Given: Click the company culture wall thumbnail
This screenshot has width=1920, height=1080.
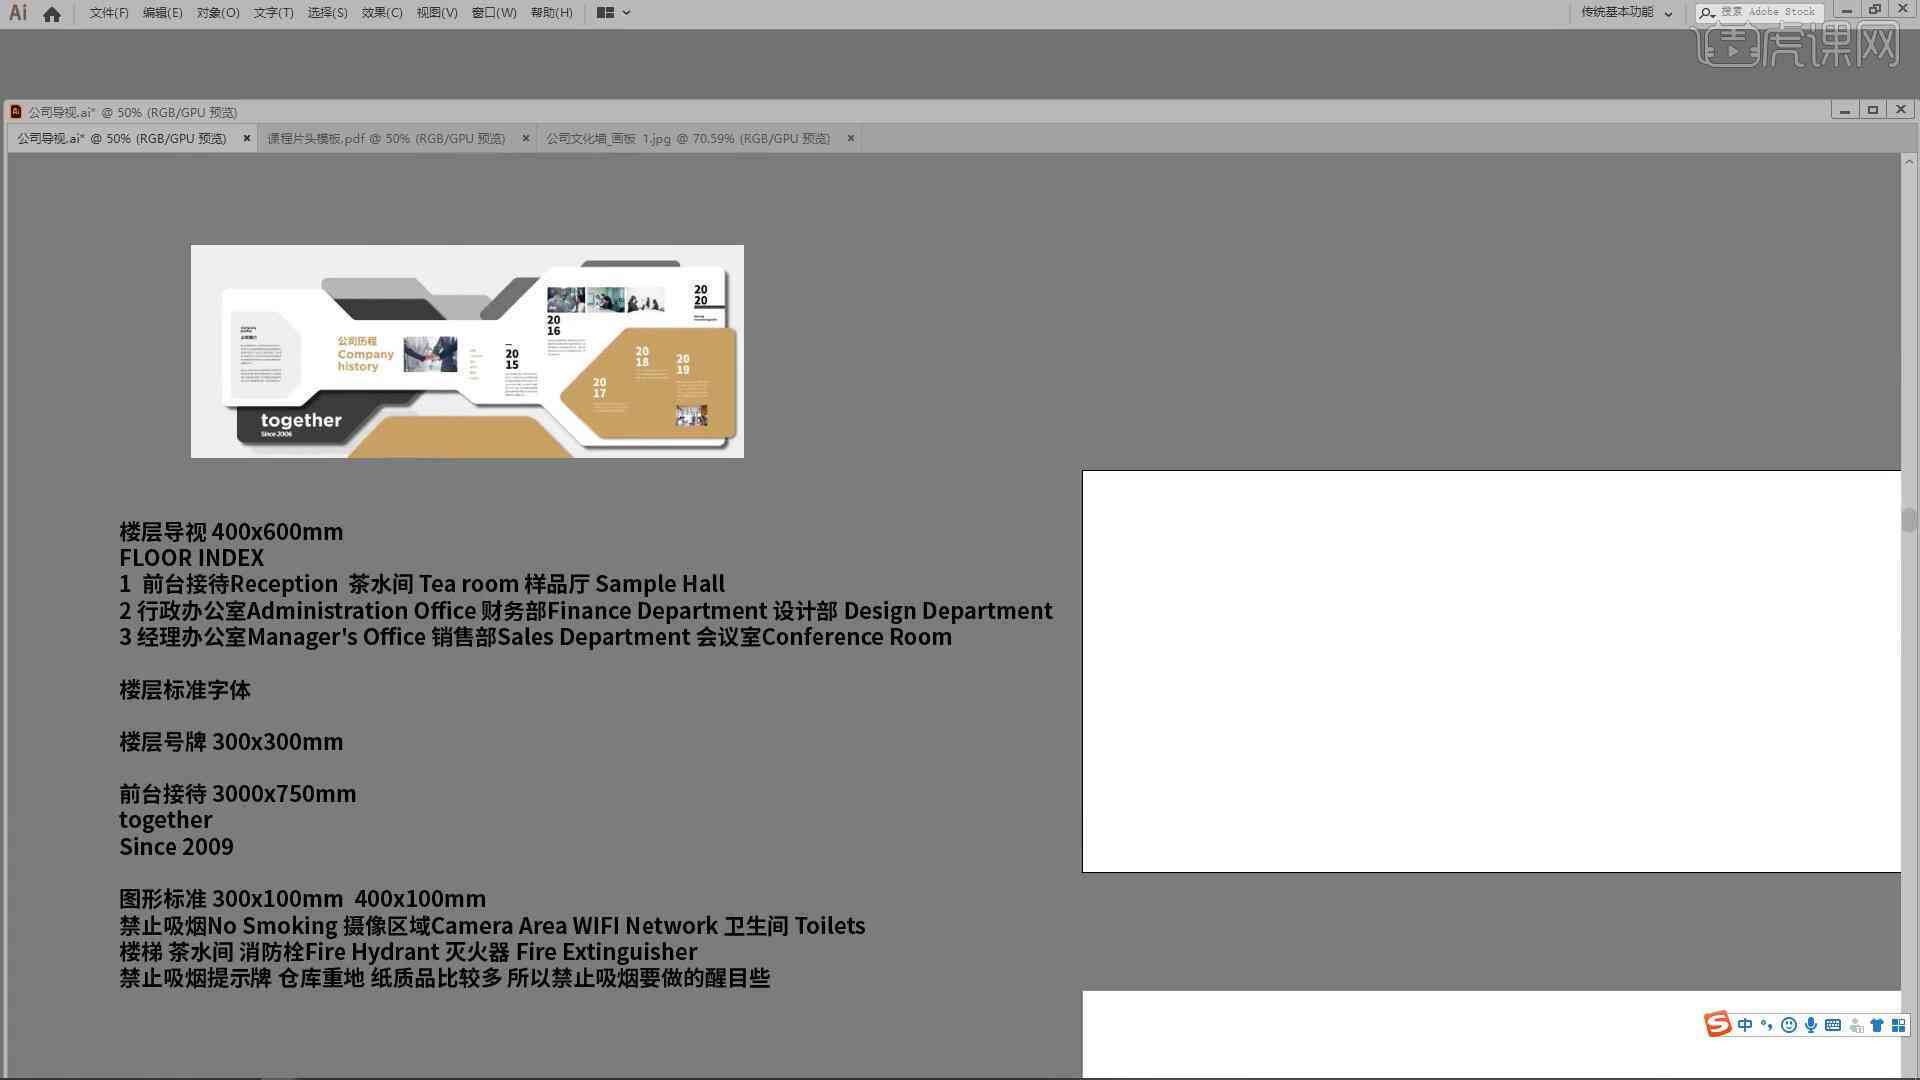Looking at the screenshot, I should click(x=686, y=138).
